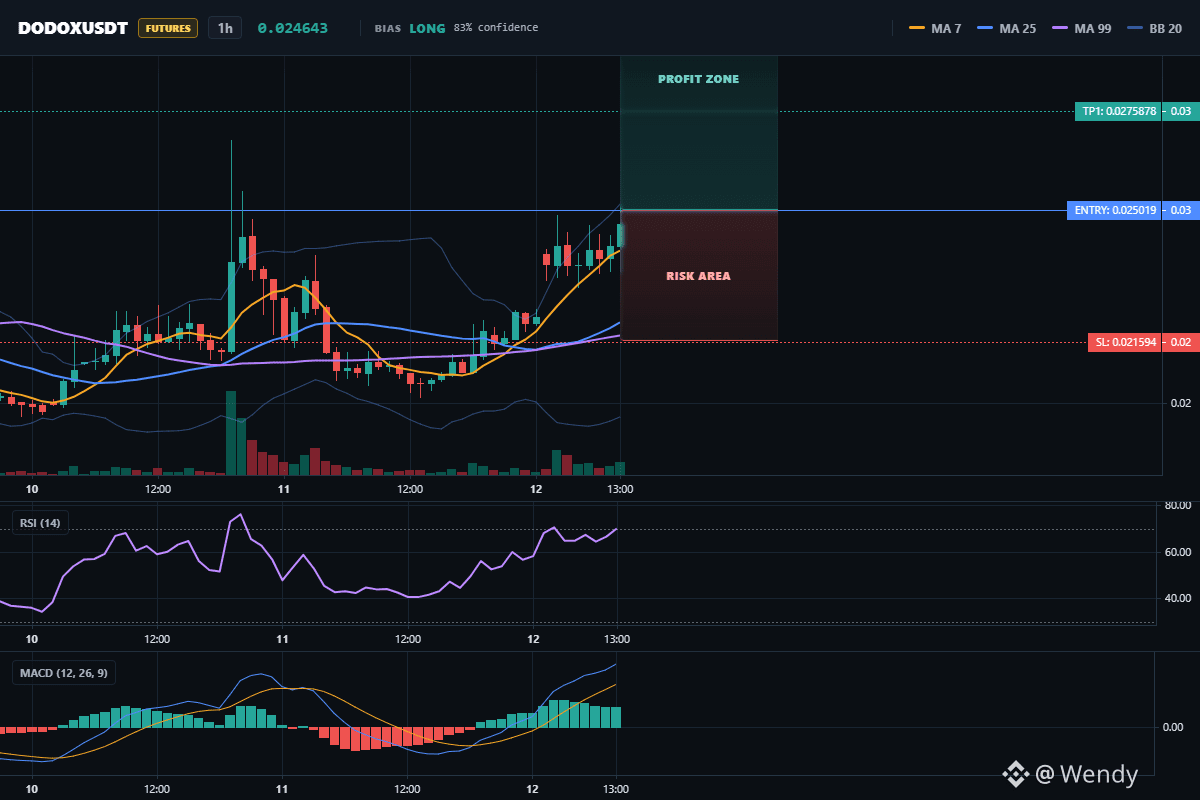Click the PROFIT ZONE label
Screen dimensions: 1200x800
699,79
